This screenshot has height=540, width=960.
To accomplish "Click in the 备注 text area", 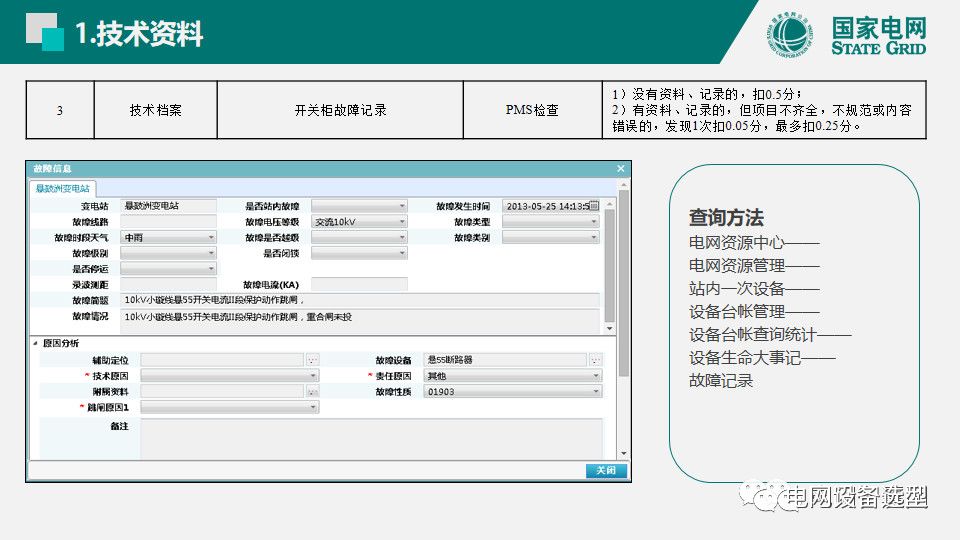I will [370, 438].
